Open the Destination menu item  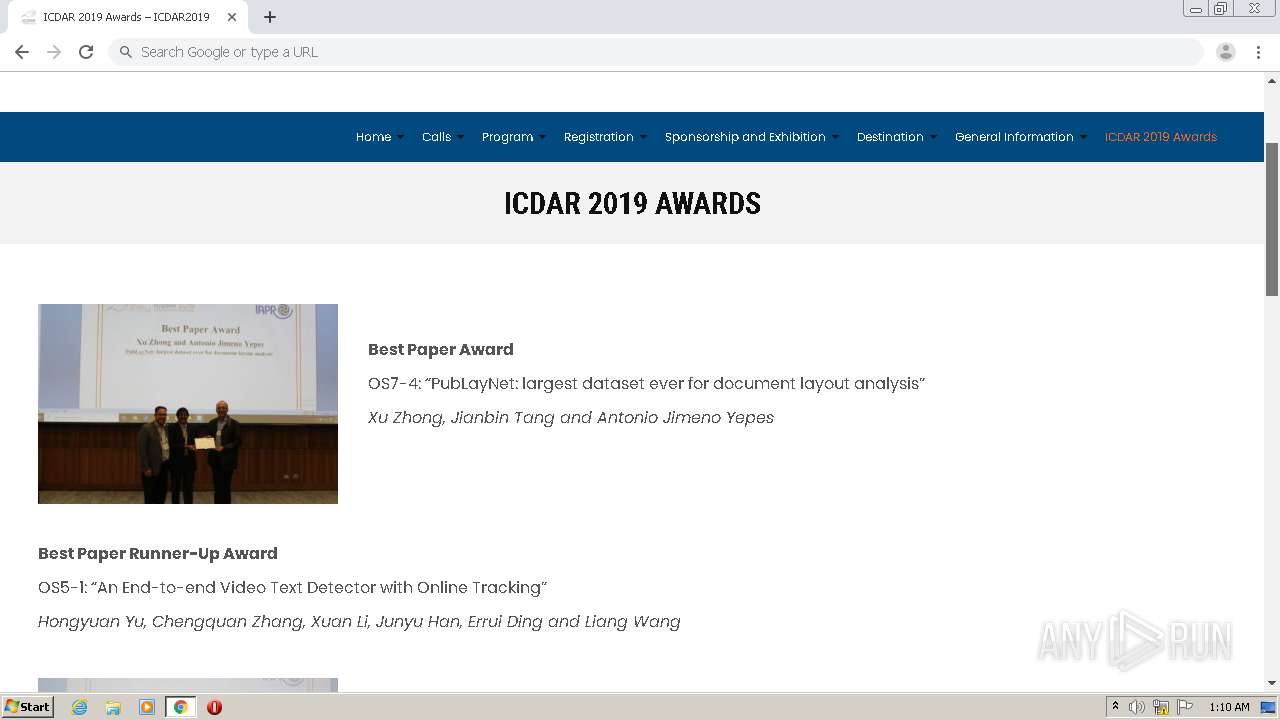coord(890,137)
